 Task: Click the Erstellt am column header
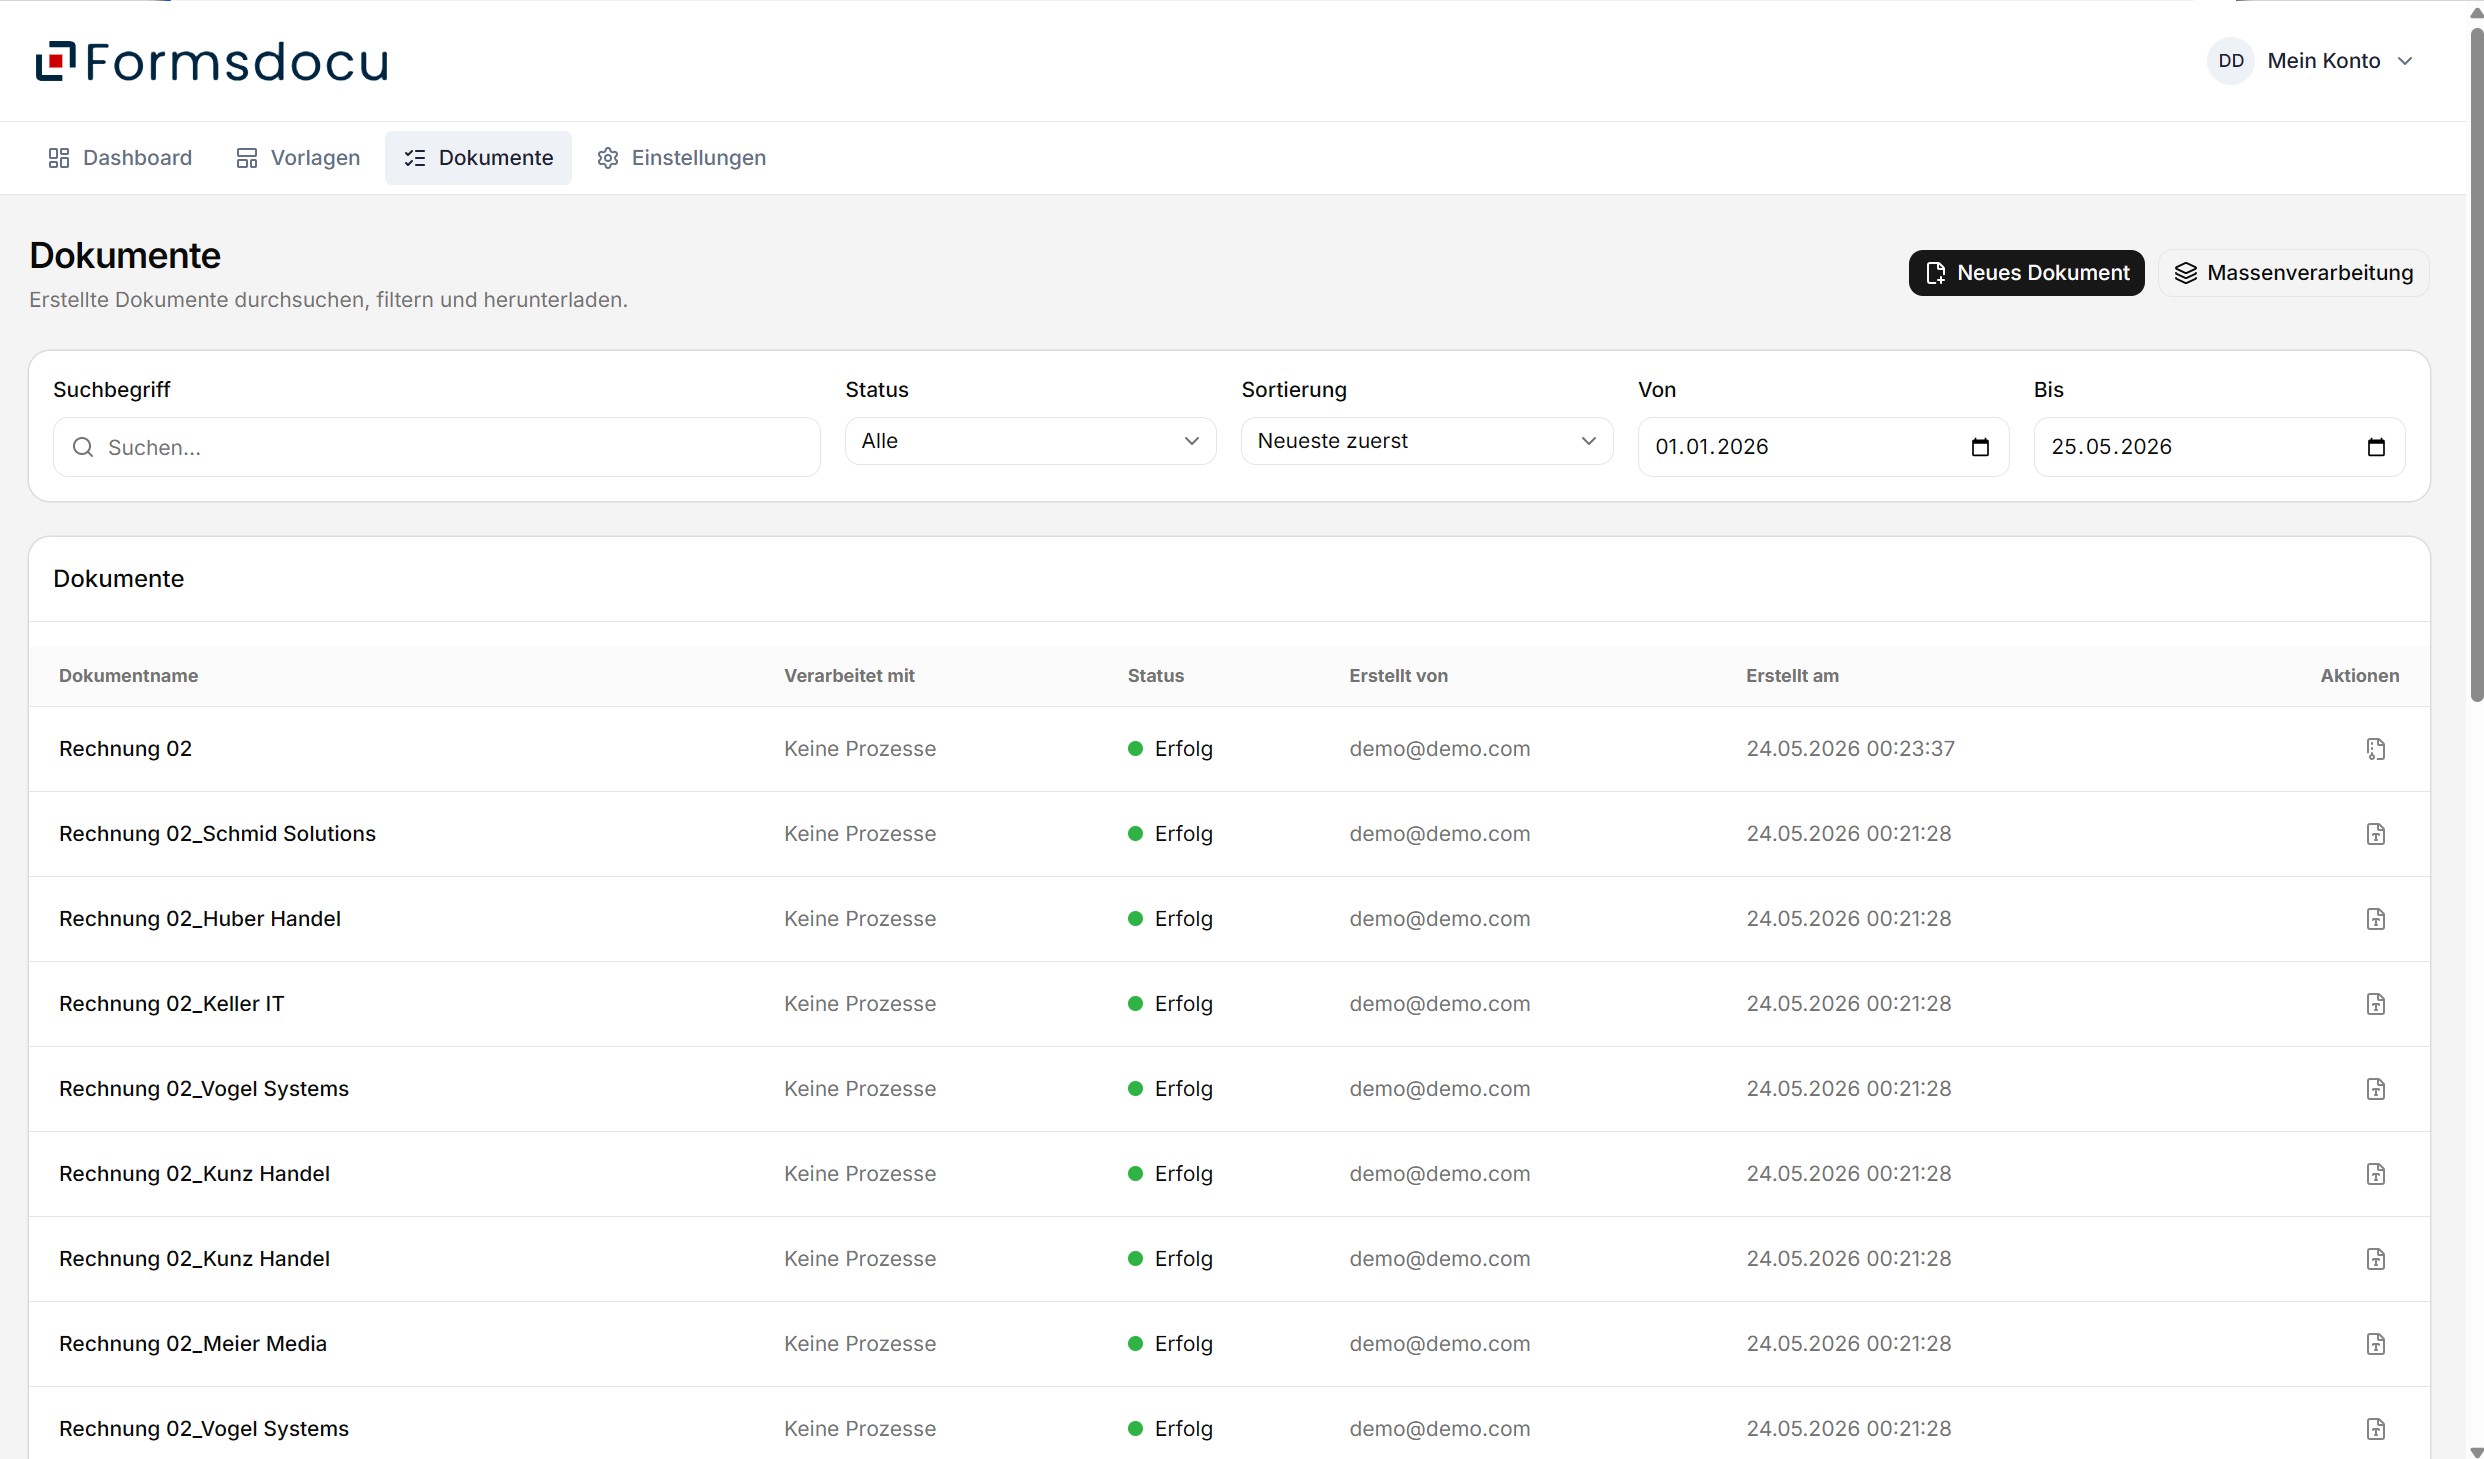pos(1792,676)
